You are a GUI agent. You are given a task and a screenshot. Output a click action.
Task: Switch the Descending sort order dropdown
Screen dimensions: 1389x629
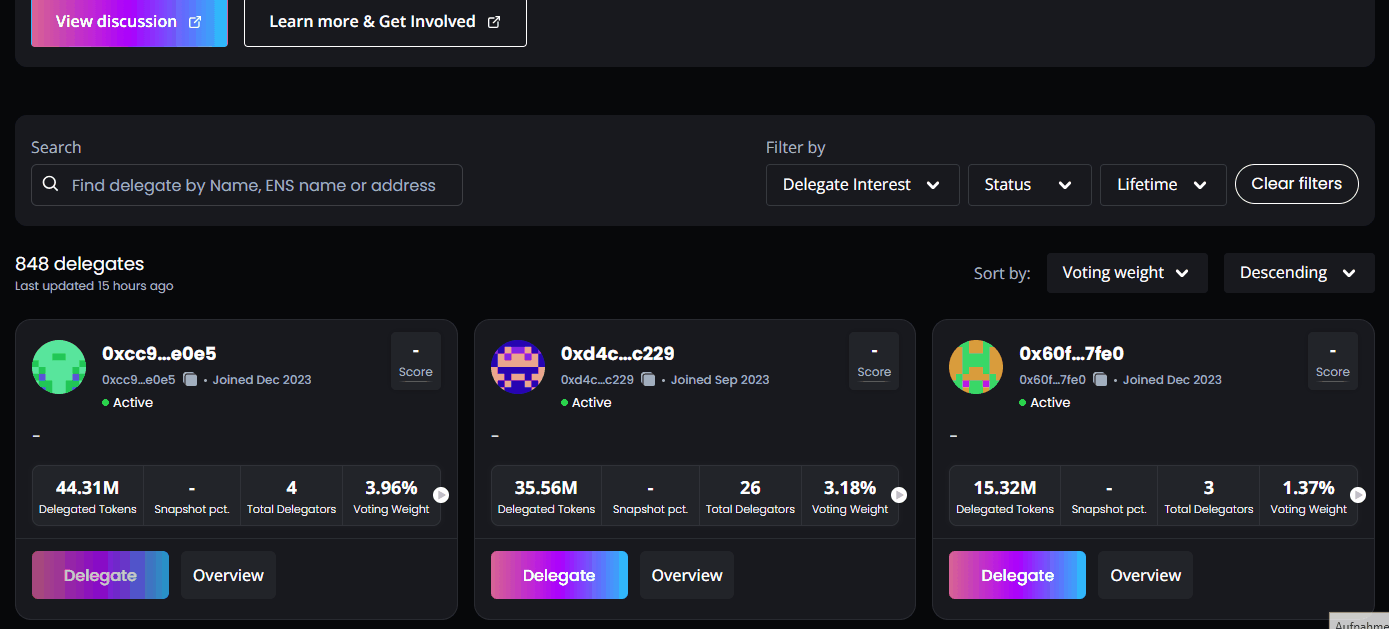pyautogui.click(x=1298, y=273)
